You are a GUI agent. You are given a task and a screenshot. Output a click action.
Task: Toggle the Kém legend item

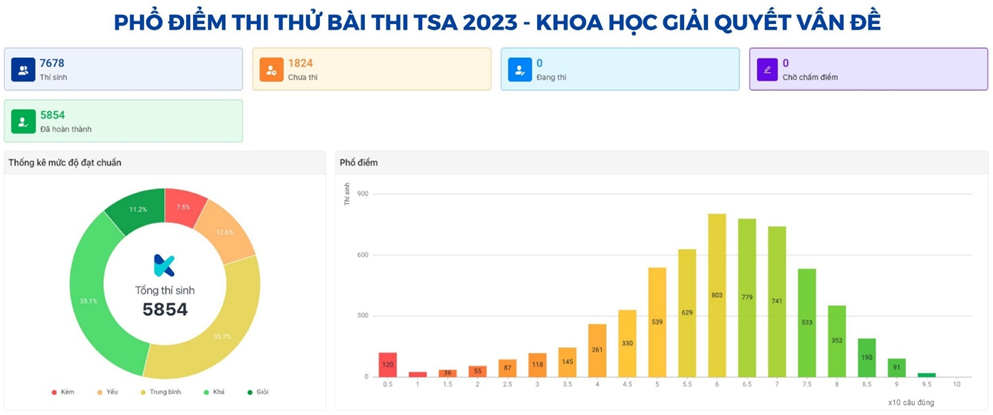(64, 392)
